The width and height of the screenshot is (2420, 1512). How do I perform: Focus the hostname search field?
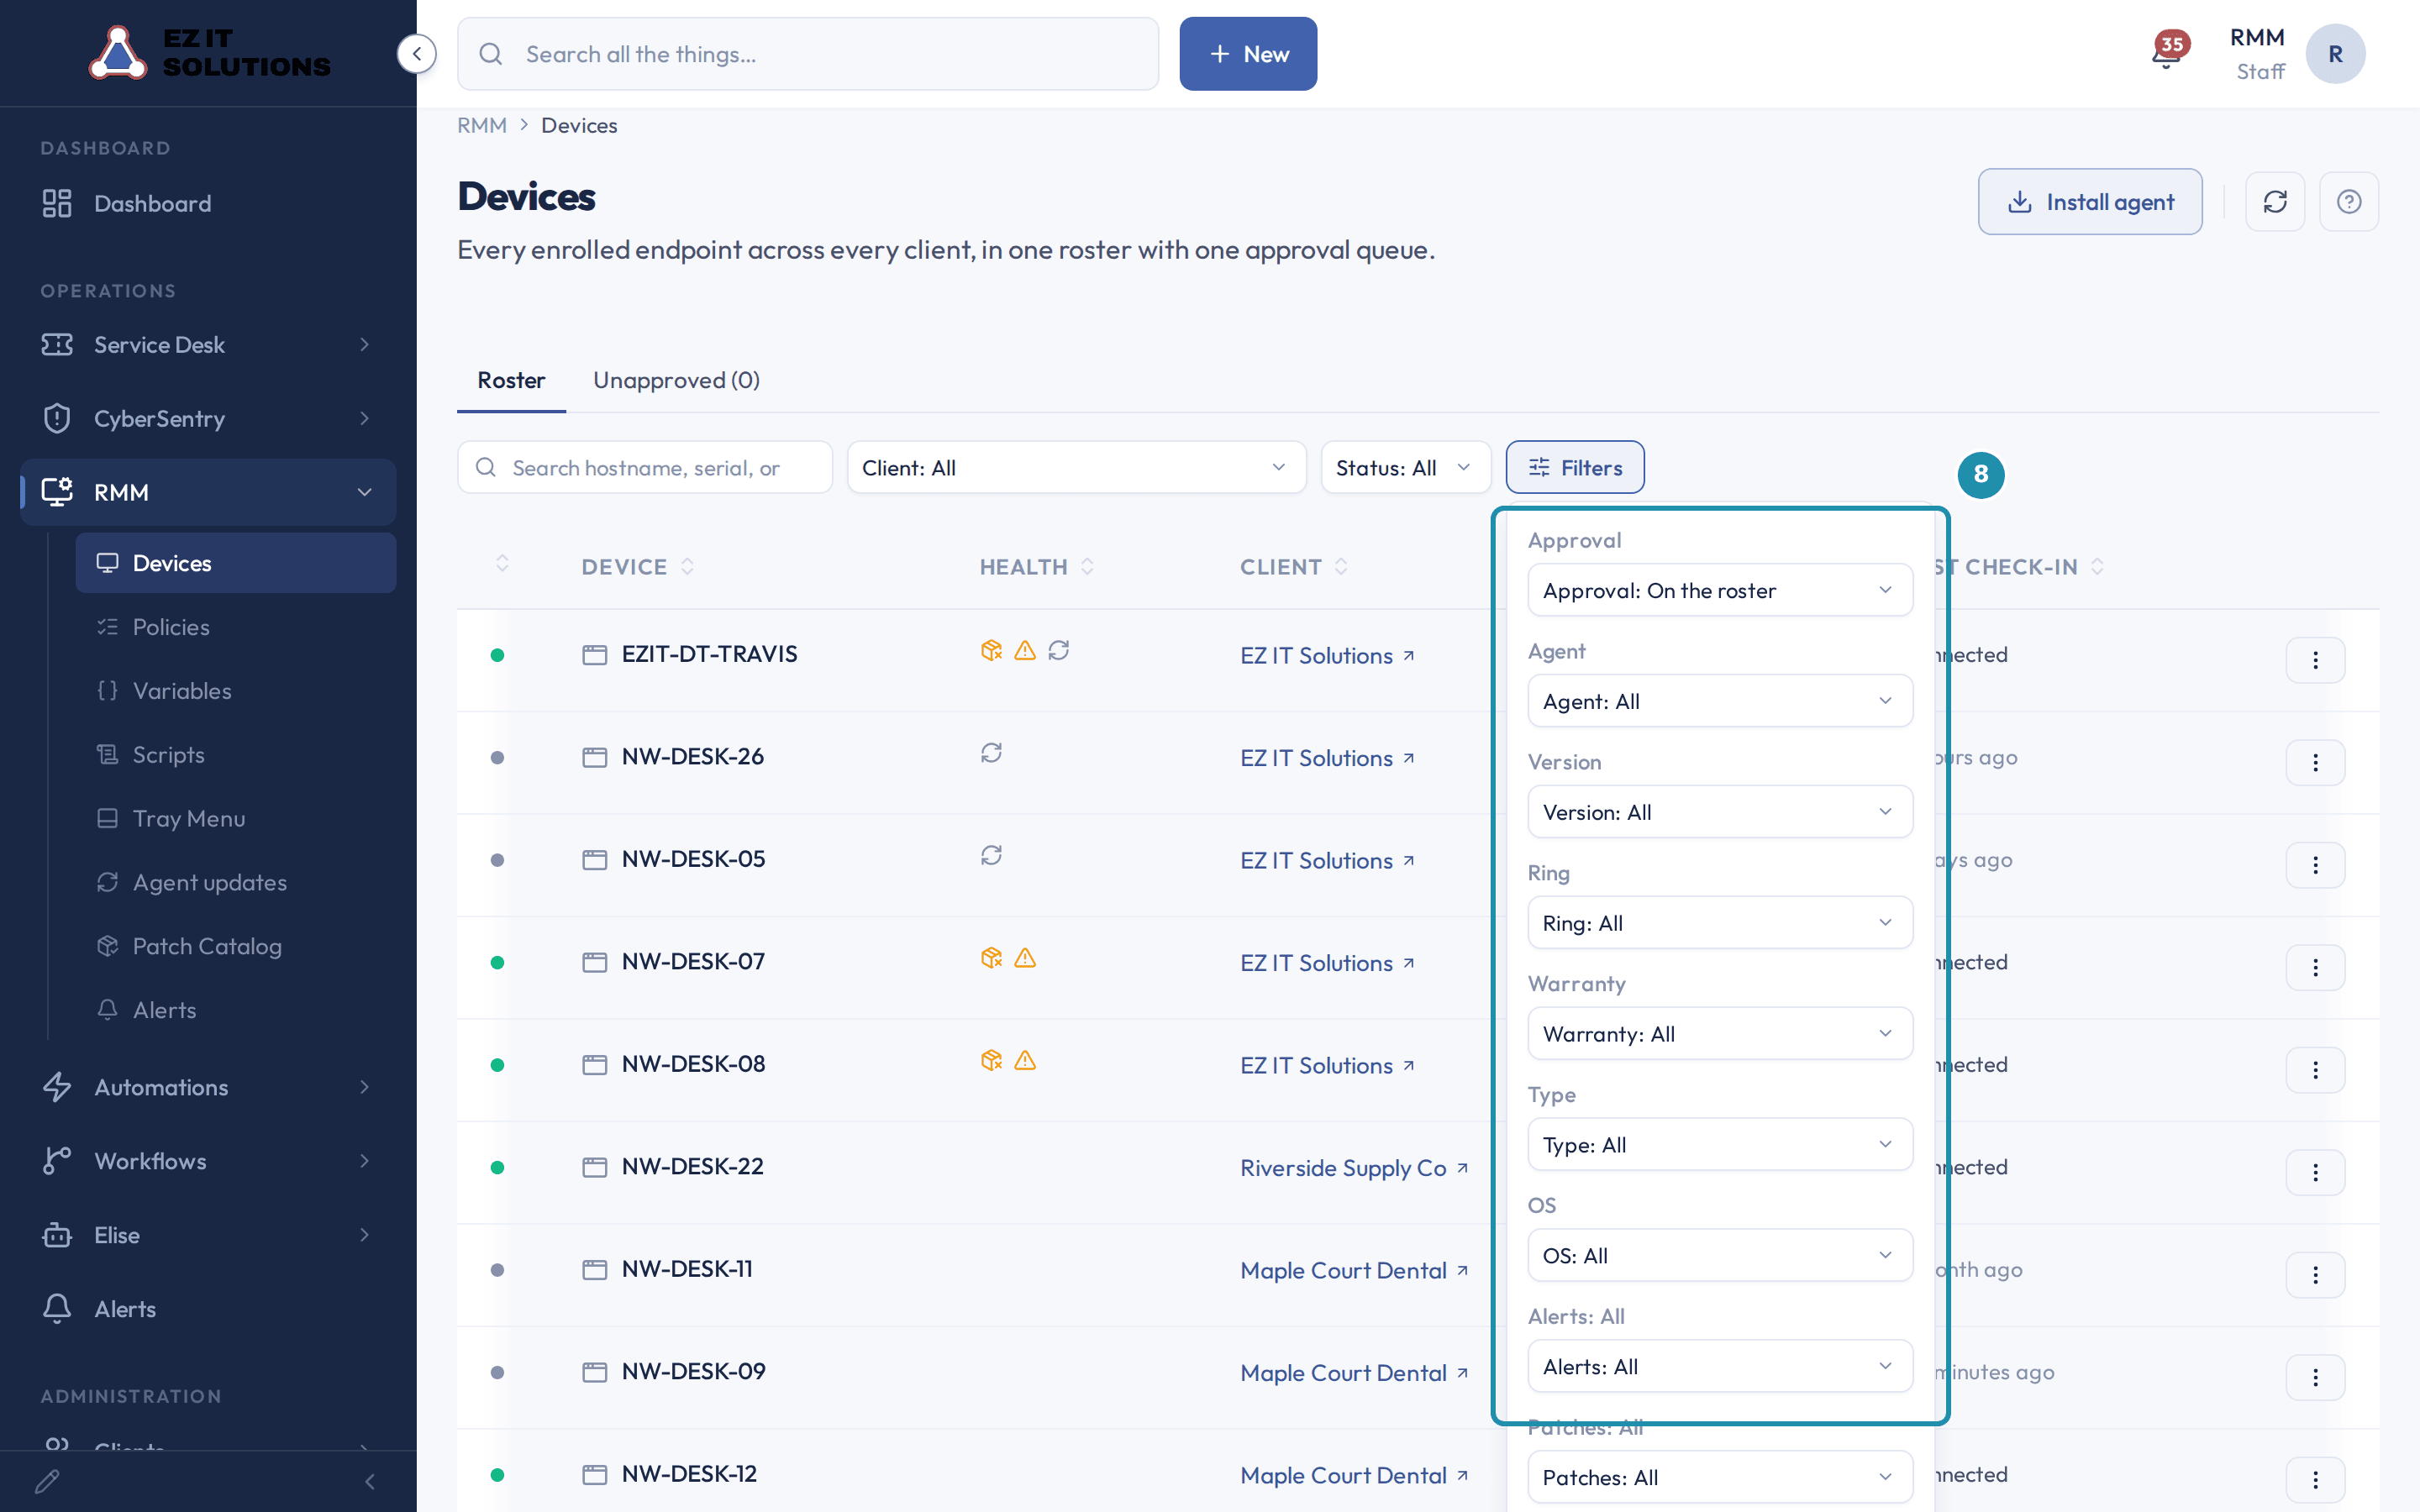tap(645, 468)
